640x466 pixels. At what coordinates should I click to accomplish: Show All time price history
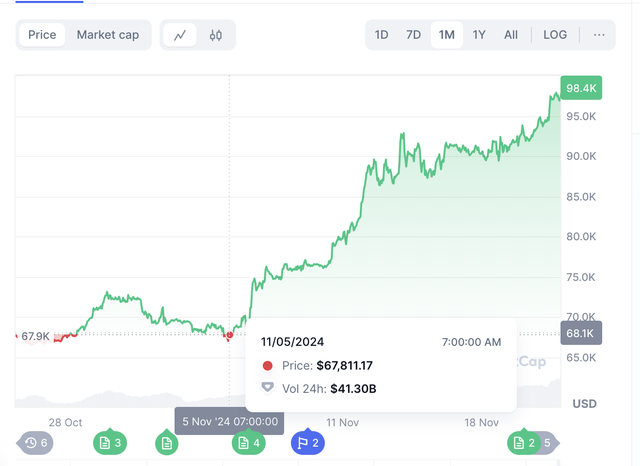click(x=511, y=35)
